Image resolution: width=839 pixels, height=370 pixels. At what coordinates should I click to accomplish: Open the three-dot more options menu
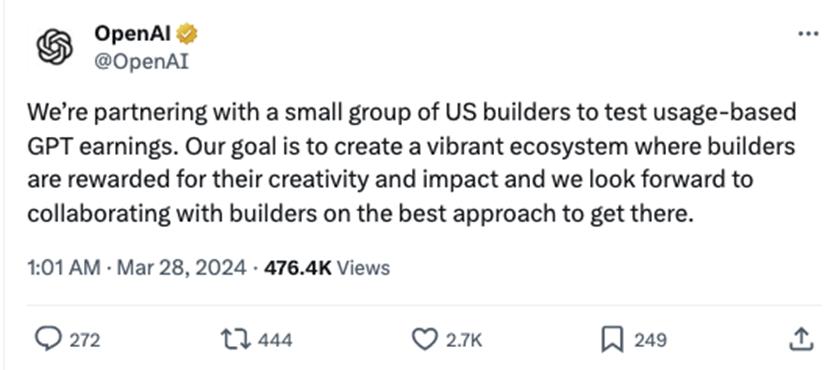click(808, 34)
